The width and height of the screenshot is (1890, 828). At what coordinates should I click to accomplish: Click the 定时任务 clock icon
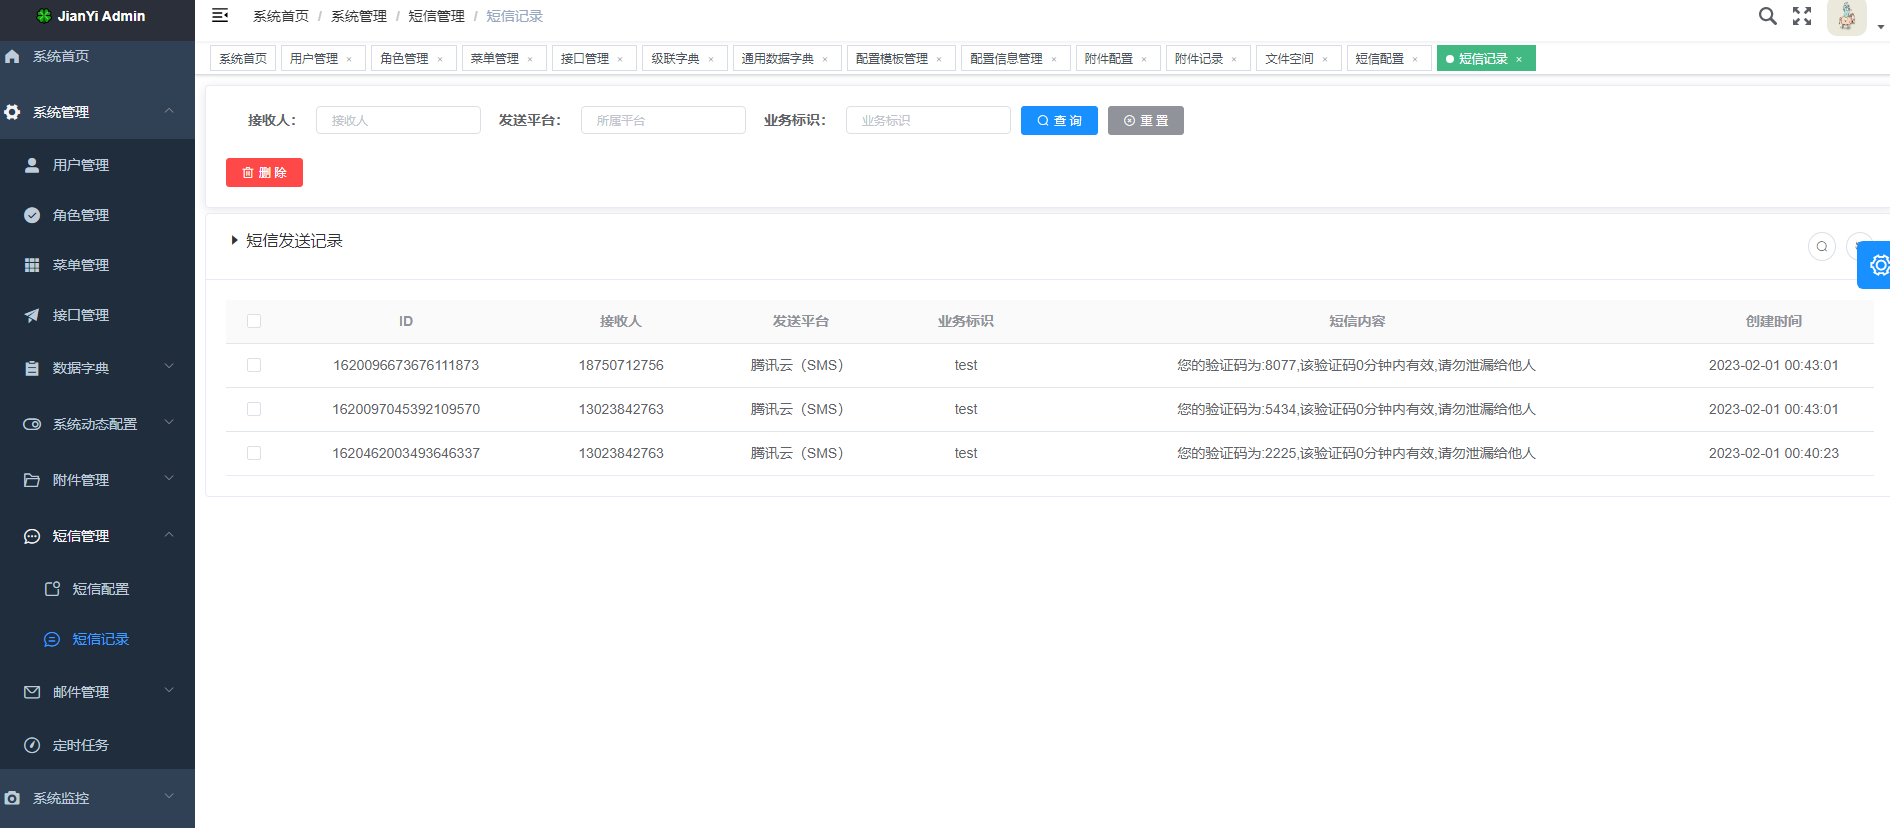pyautogui.click(x=32, y=745)
